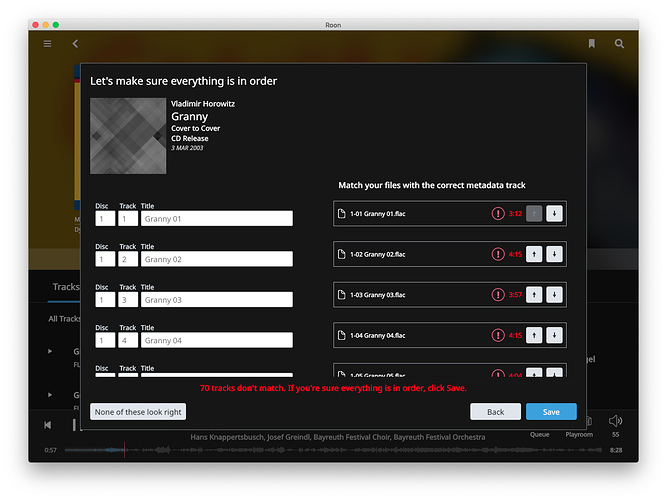Click warning icon on 1-01 Granny 01.flac
The height and width of the screenshot is (500, 667).
(498, 214)
